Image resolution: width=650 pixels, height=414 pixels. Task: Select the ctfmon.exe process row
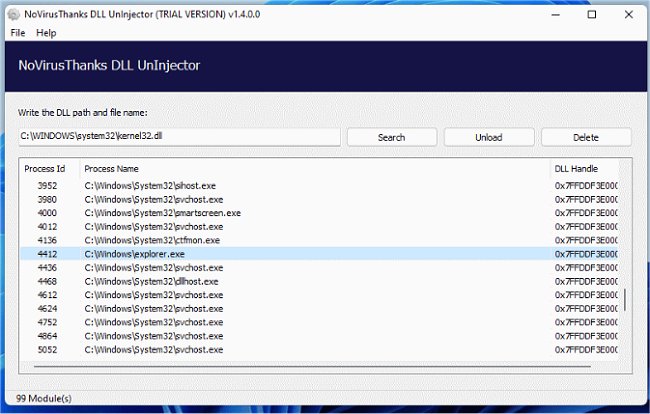click(x=319, y=240)
